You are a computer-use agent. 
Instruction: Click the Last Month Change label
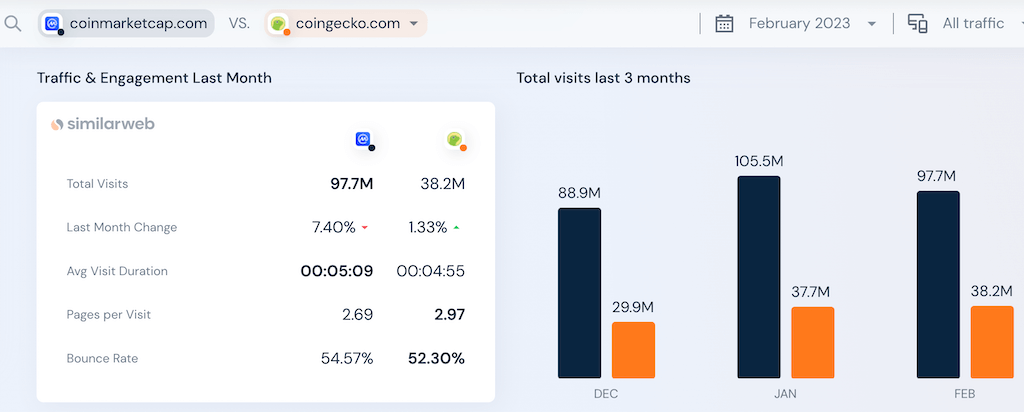(x=121, y=228)
